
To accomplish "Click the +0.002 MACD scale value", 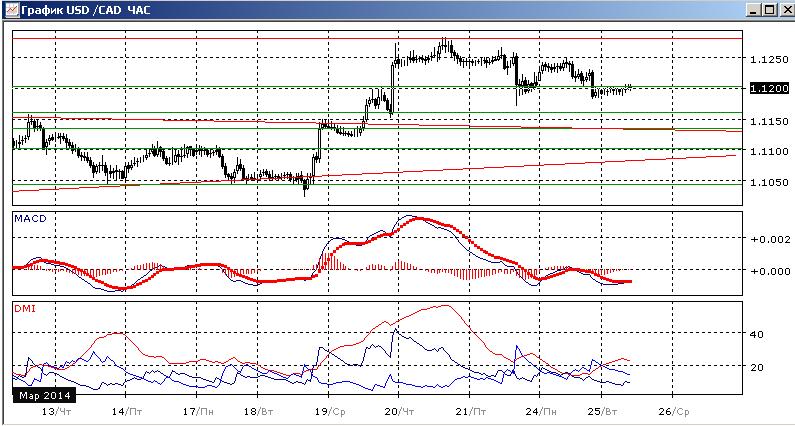I will (771, 240).
